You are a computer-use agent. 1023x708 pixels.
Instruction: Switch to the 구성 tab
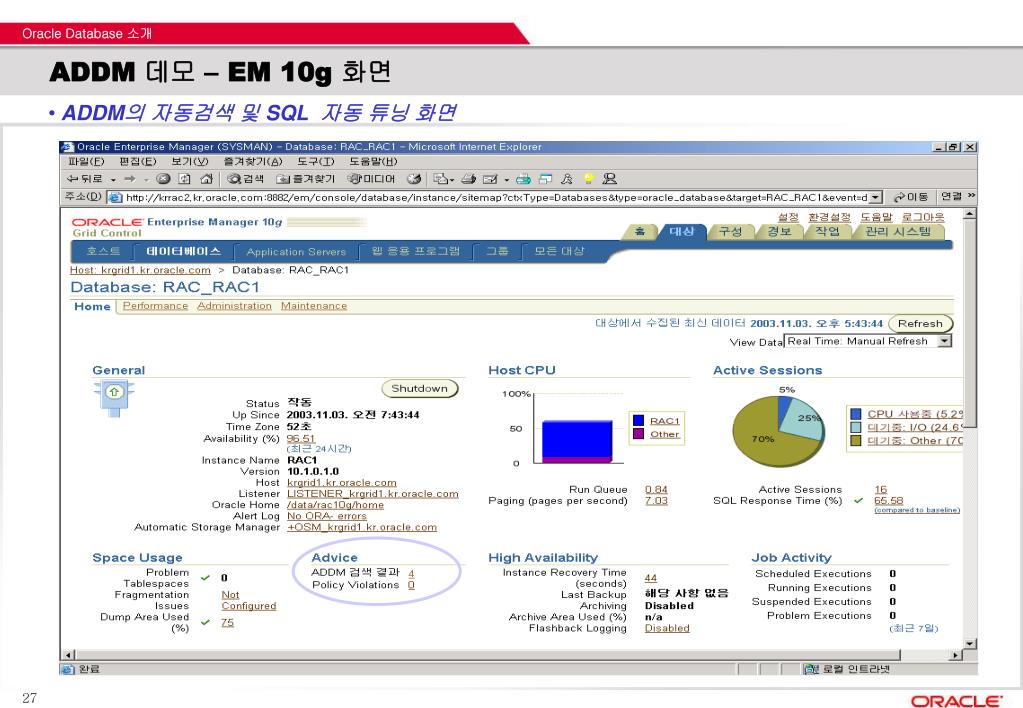(x=730, y=231)
